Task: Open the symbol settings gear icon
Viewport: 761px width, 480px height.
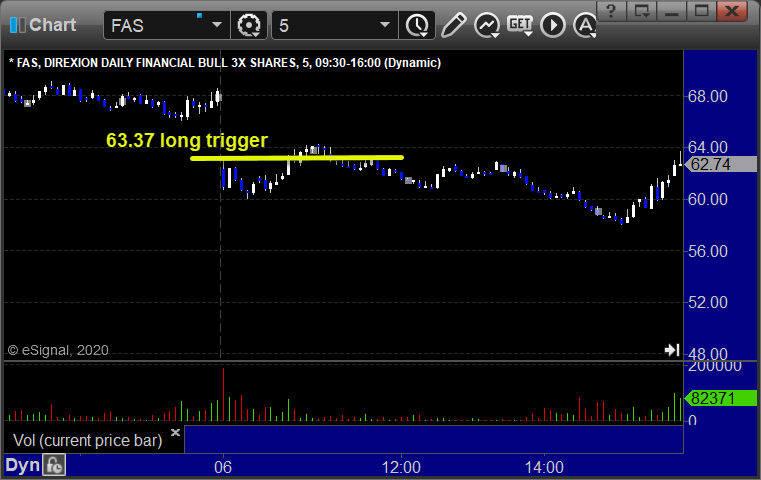Action: click(x=249, y=25)
